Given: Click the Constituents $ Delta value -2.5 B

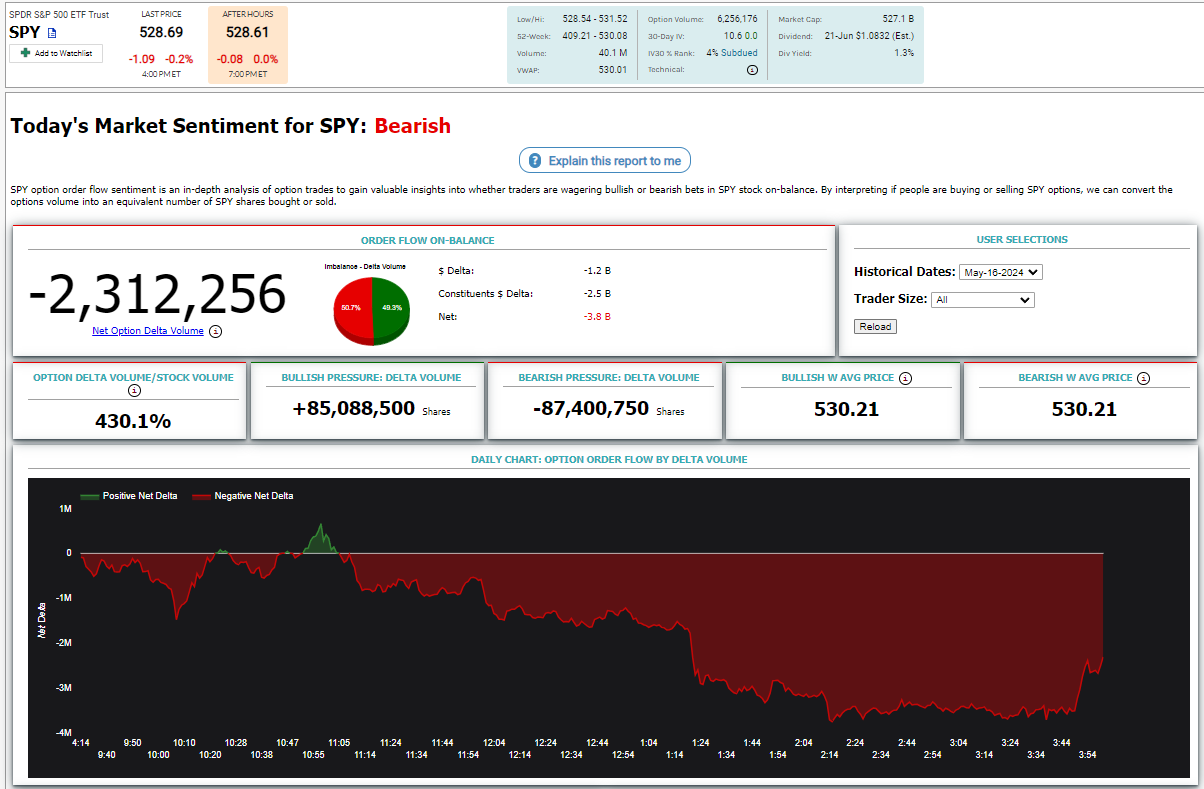Looking at the screenshot, I should point(597,294).
